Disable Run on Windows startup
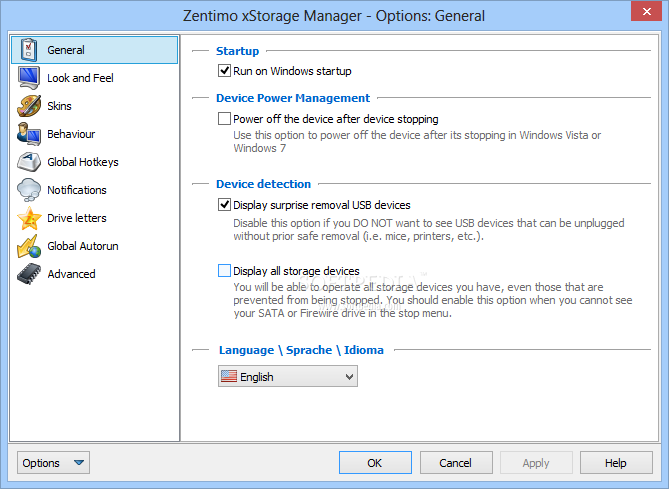 (x=224, y=70)
